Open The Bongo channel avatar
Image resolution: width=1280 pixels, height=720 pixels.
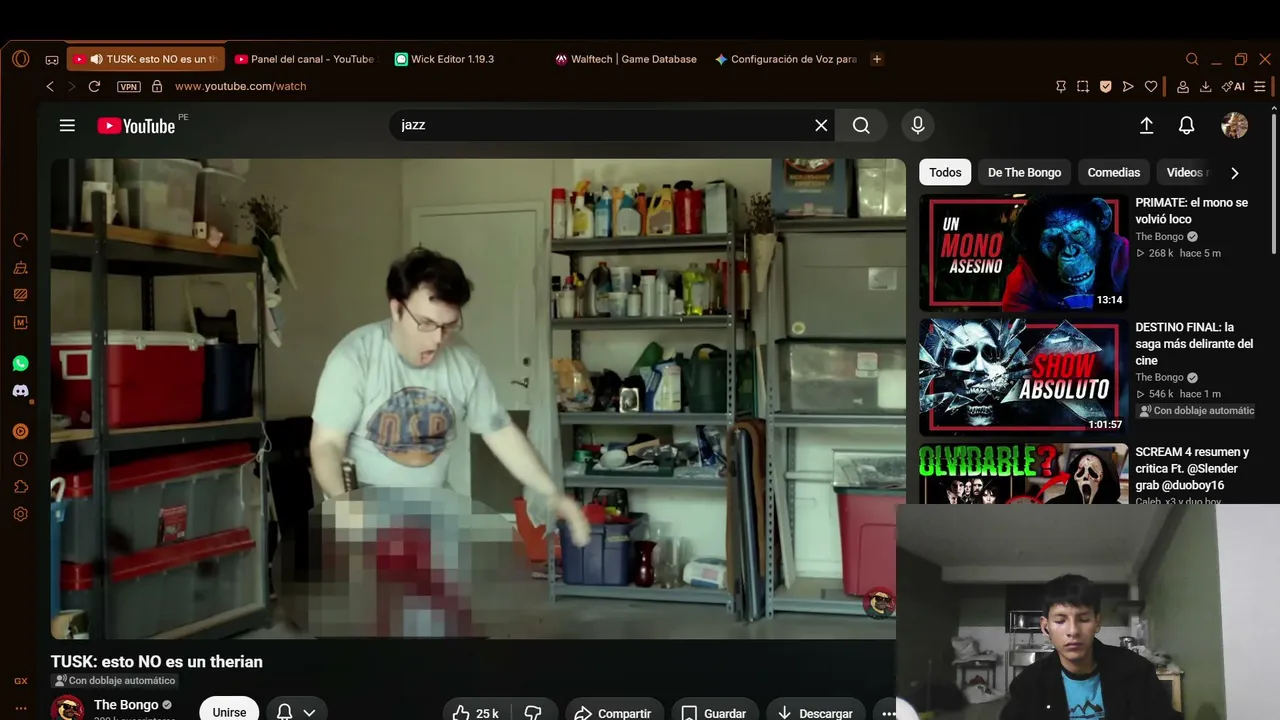point(68,708)
